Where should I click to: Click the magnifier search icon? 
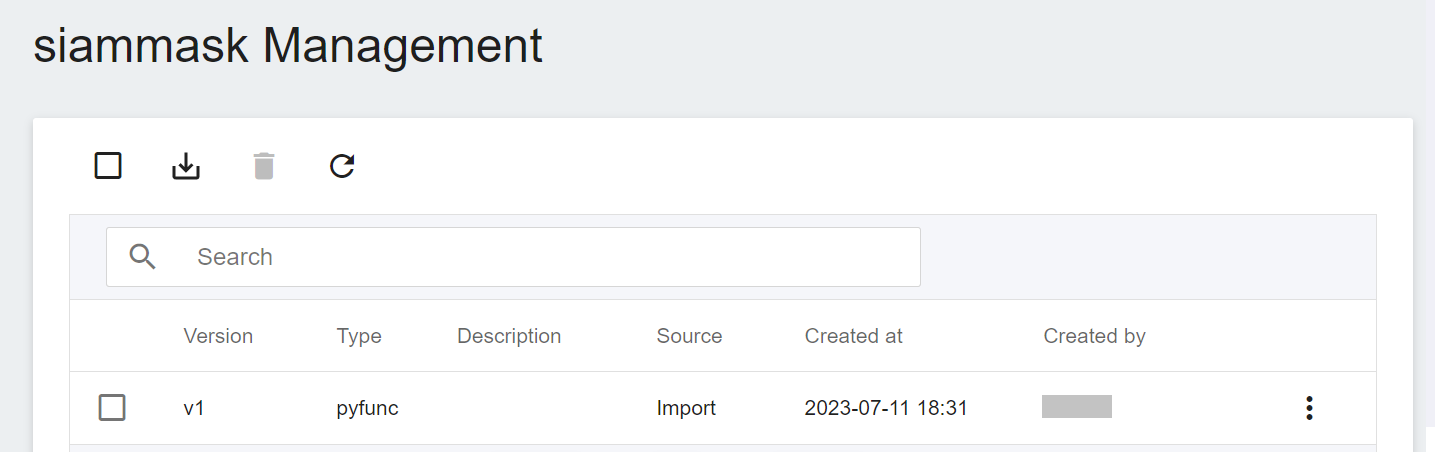[143, 257]
